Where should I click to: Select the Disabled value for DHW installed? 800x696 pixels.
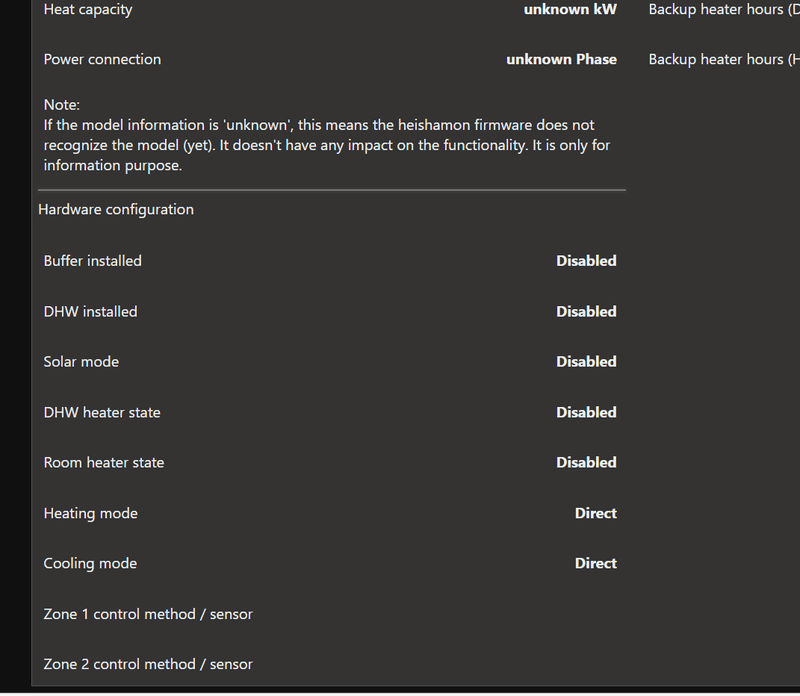pyautogui.click(x=586, y=312)
